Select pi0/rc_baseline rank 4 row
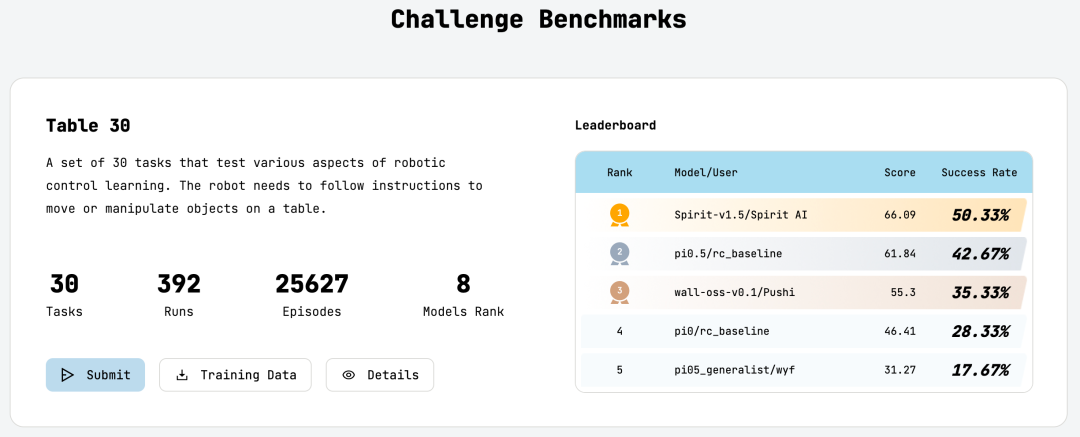Image resolution: width=1080 pixels, height=437 pixels. tap(804, 331)
